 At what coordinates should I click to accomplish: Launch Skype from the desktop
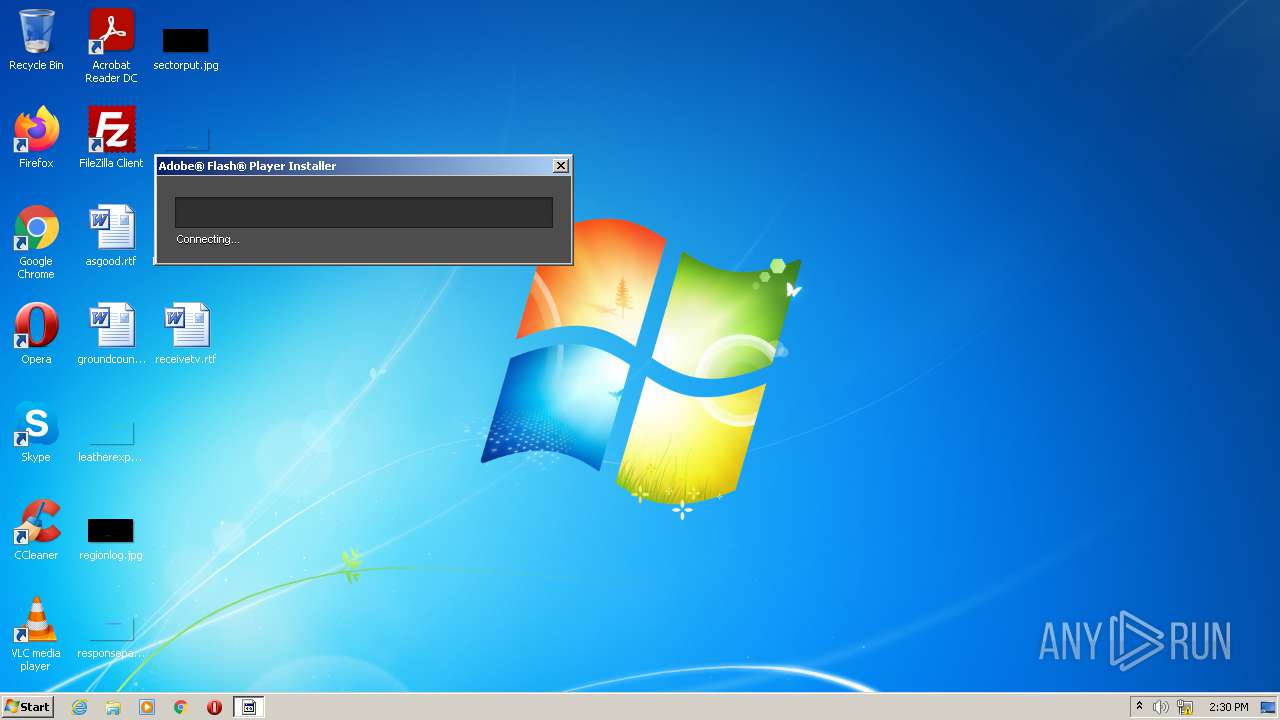36,432
